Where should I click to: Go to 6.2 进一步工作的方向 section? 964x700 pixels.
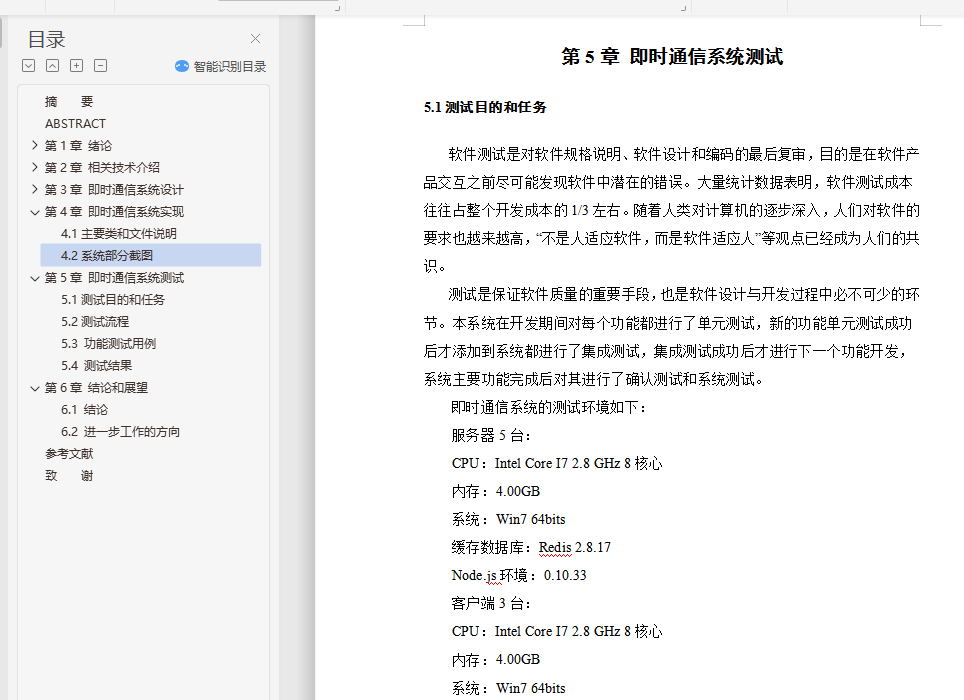point(120,431)
